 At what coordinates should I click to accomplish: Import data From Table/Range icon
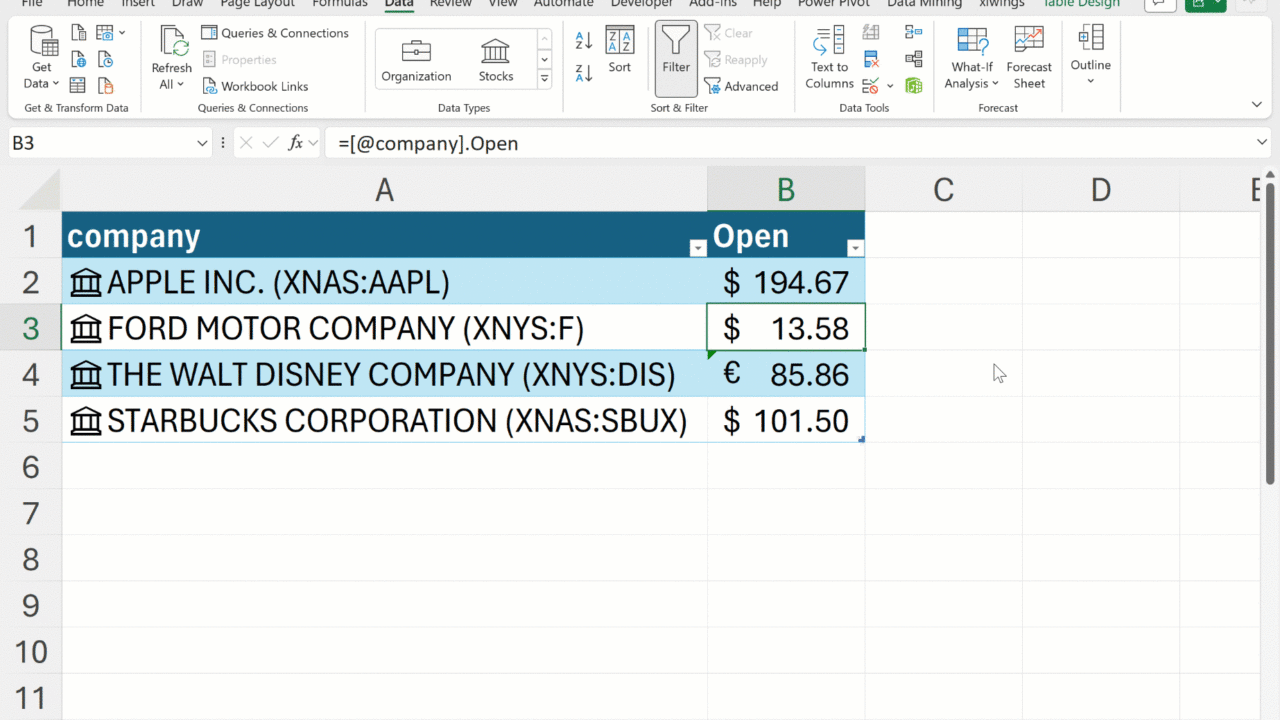[x=79, y=86]
